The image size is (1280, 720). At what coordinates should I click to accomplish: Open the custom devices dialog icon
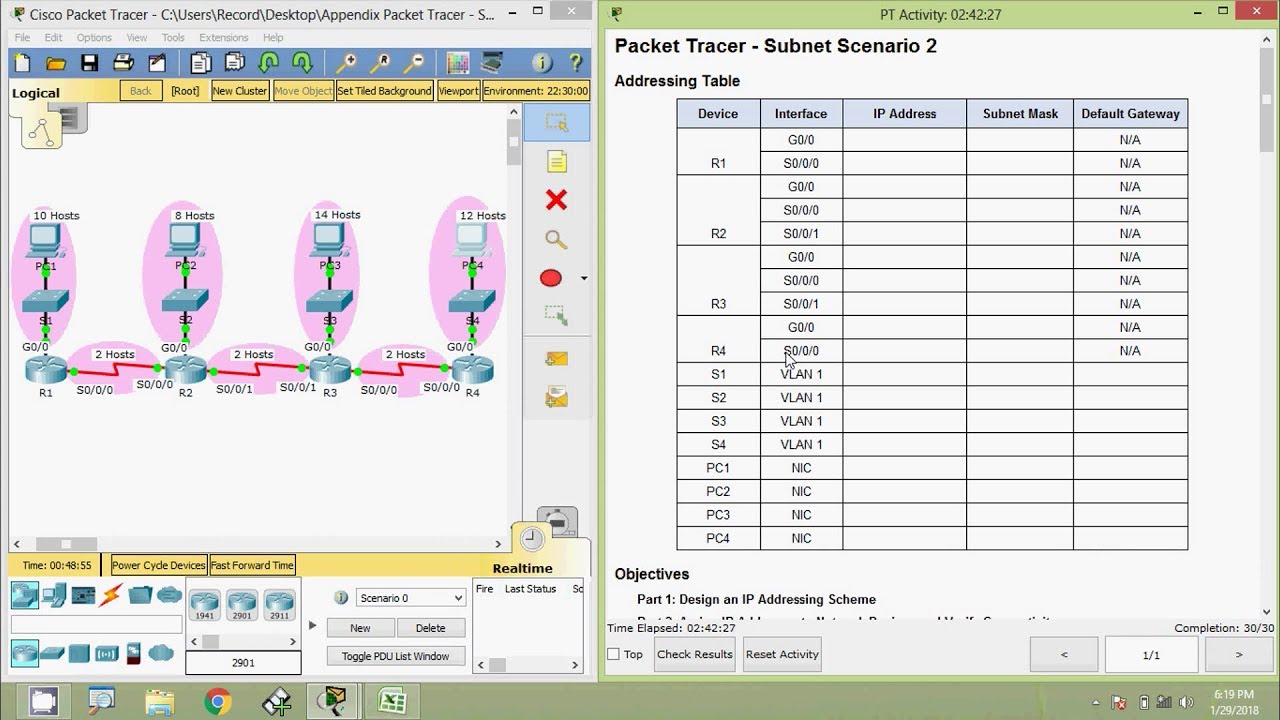[491, 63]
